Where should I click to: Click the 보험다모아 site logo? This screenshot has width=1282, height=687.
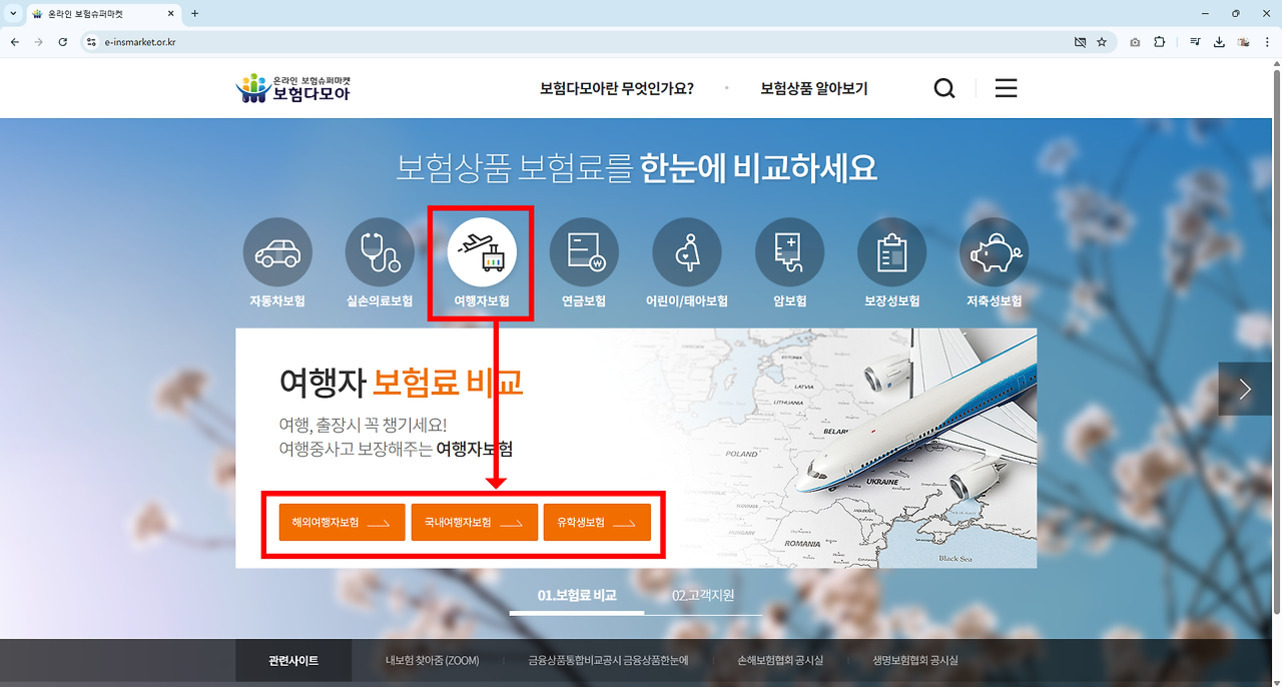293,86
